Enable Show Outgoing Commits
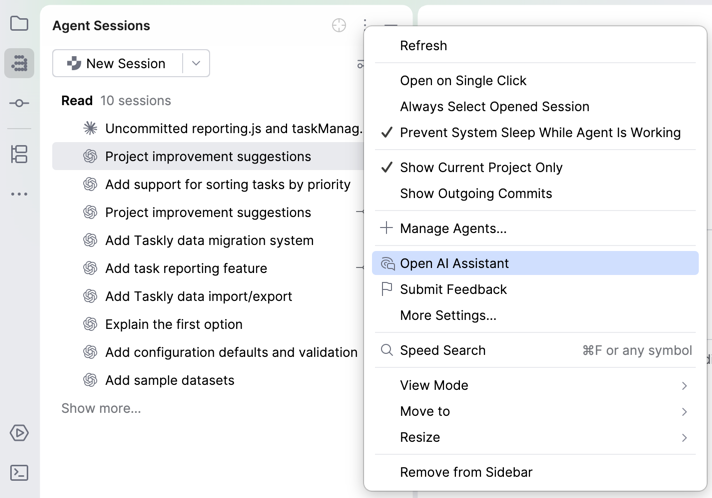 [535, 193]
